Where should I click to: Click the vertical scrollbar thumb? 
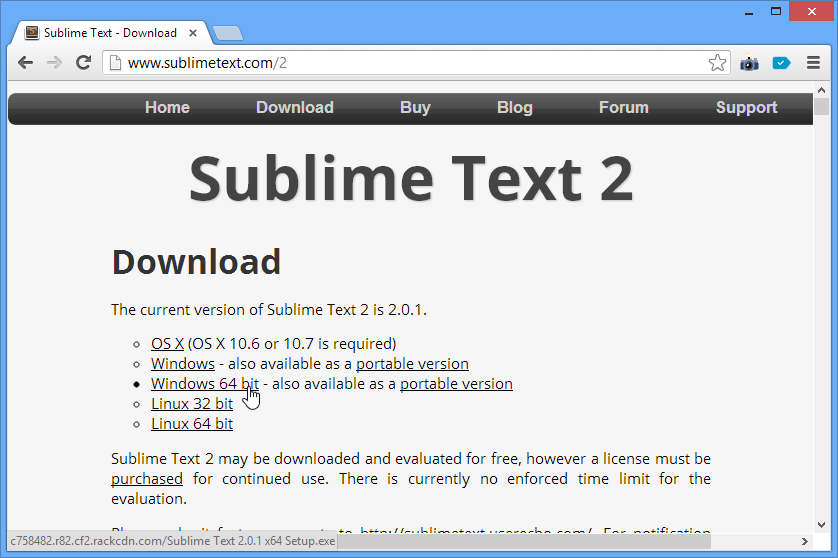pyautogui.click(x=821, y=106)
